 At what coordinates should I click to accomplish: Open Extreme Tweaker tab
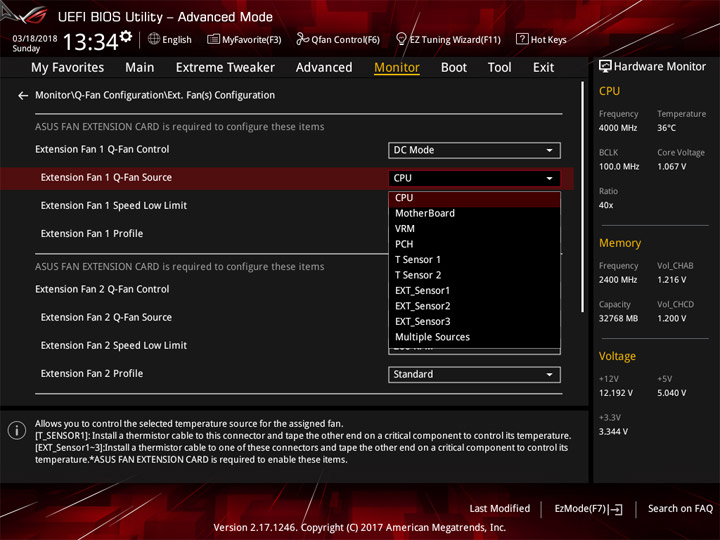[x=225, y=68]
